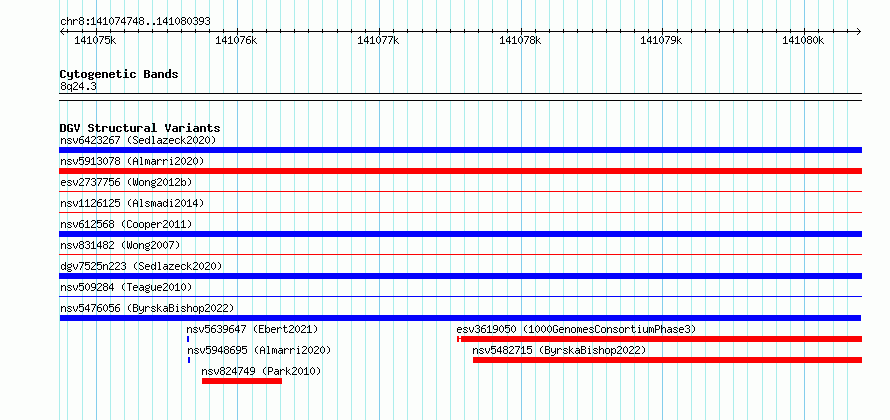Select the blue bar under nsv6423267

[460, 150]
